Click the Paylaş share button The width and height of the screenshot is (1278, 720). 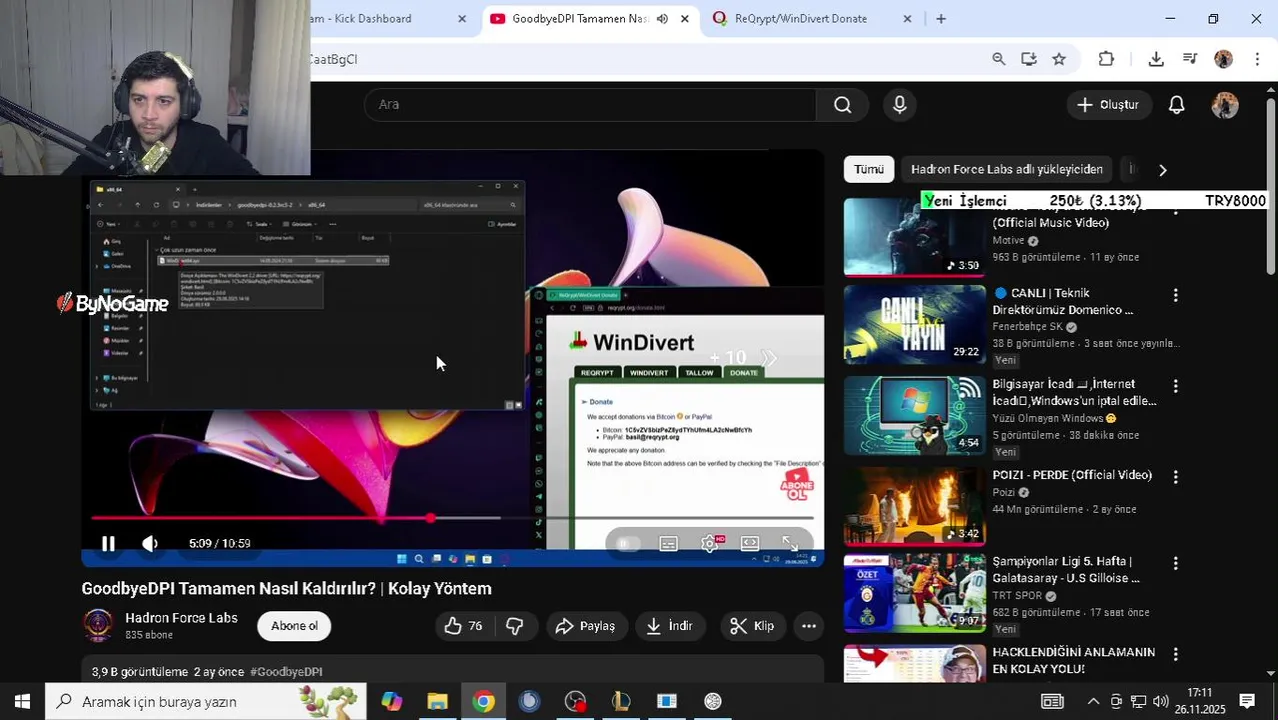click(585, 626)
